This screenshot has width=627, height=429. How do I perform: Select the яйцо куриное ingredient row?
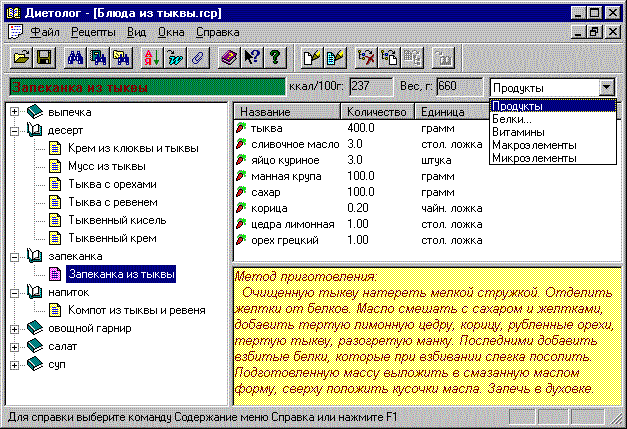[359, 160]
